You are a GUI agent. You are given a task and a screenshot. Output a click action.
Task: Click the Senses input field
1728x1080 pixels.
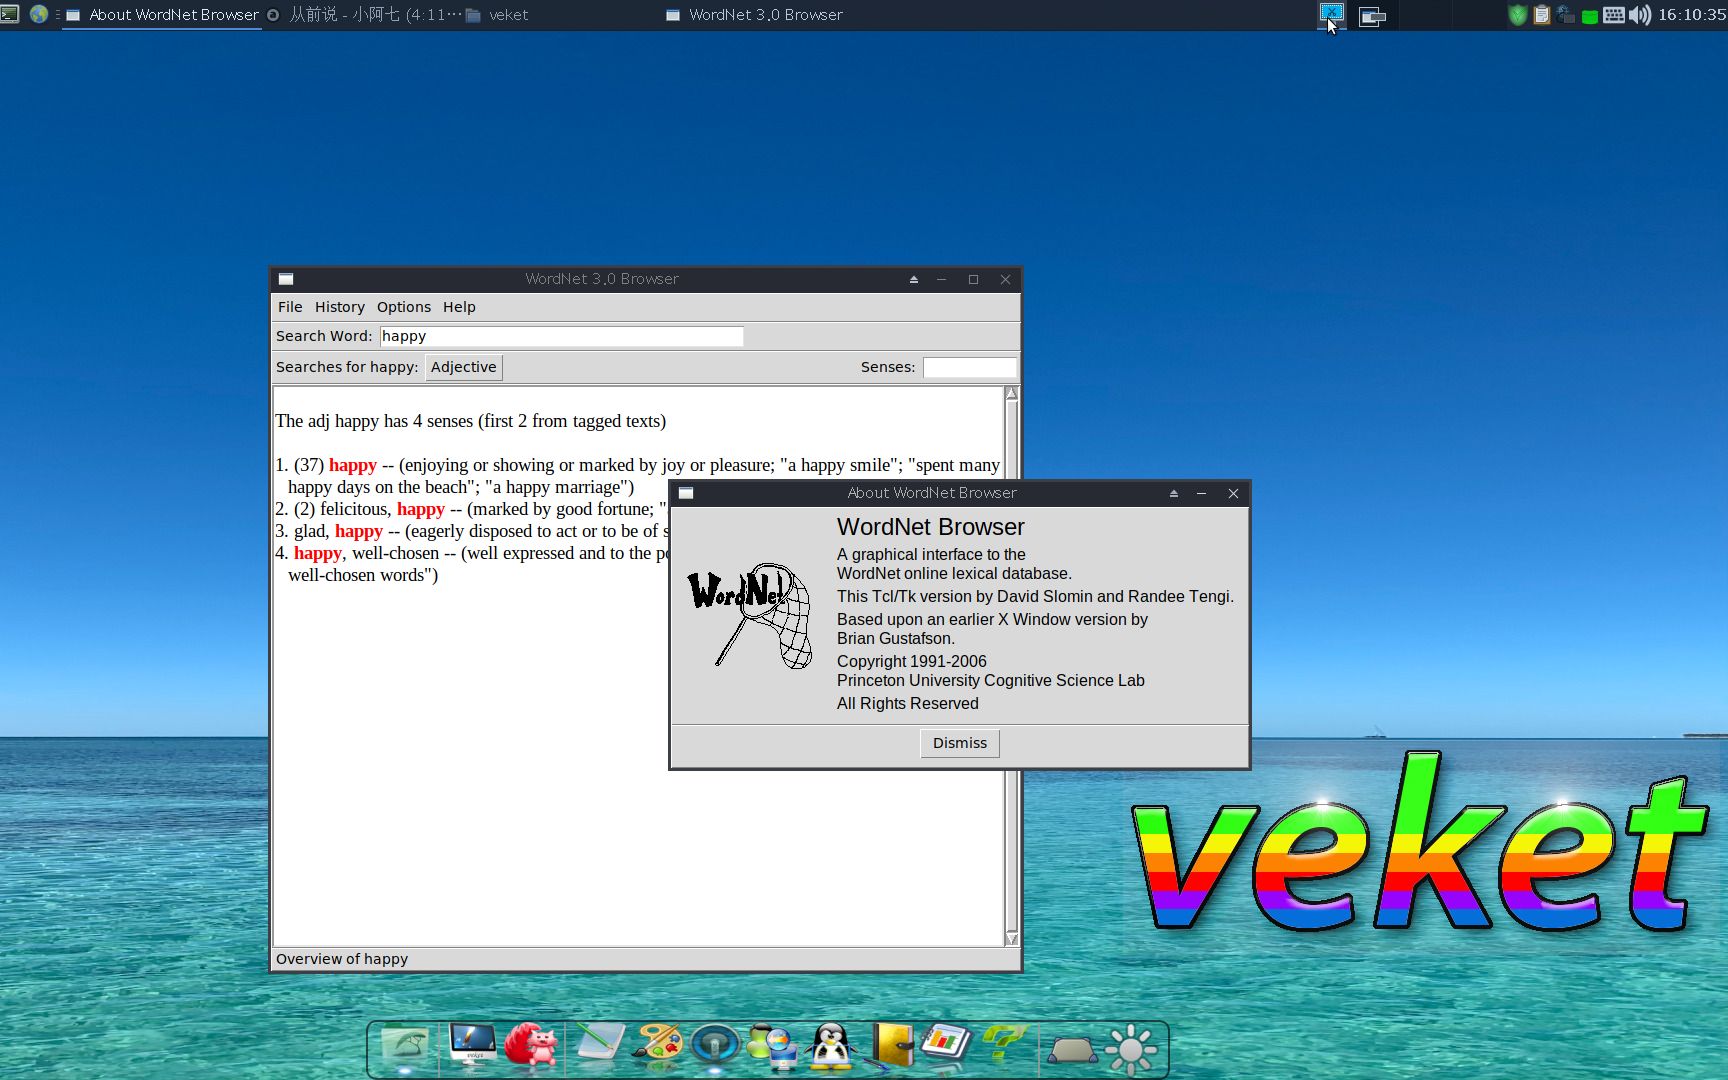pos(969,367)
